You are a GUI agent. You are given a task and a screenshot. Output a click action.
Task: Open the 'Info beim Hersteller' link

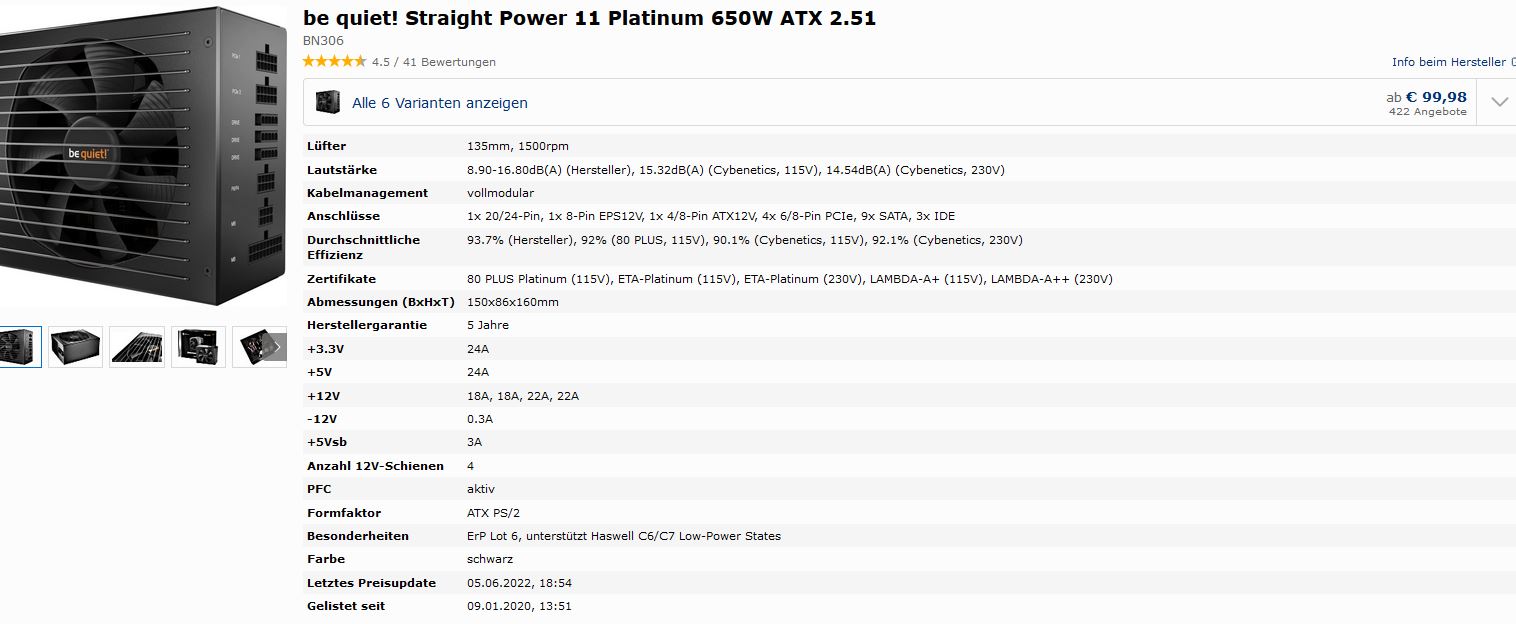tap(1453, 62)
